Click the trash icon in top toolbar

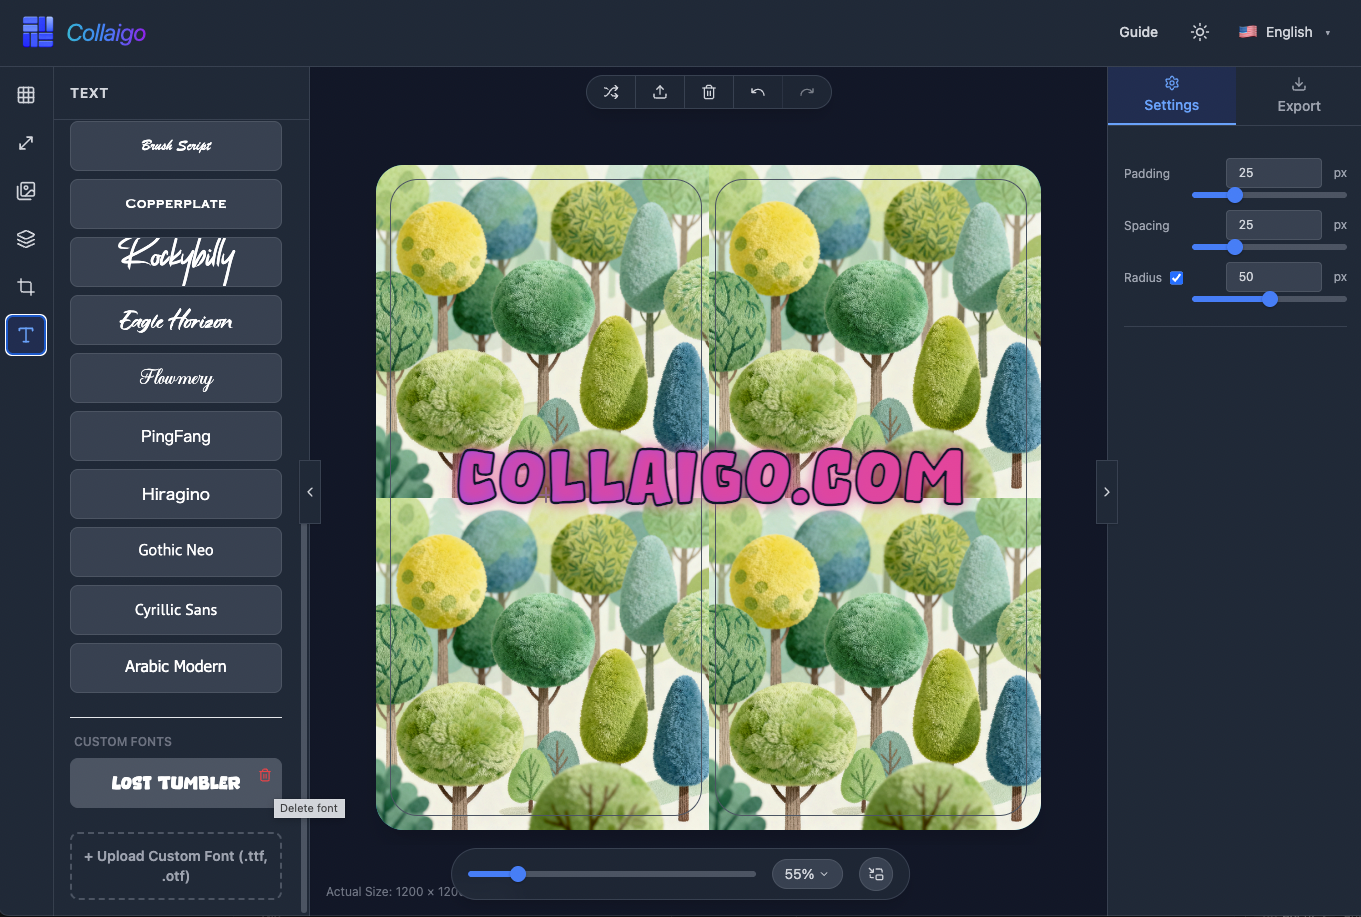pos(709,92)
